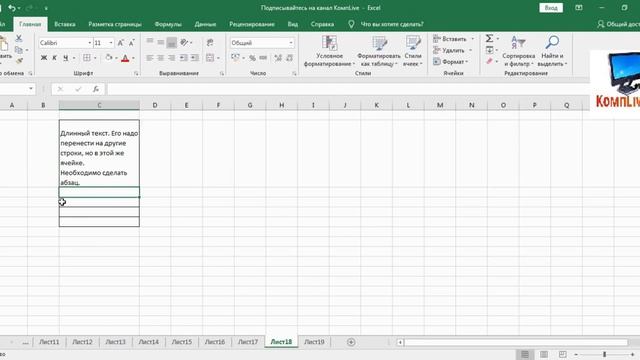This screenshot has width=640, height=360.
Task: Click Формат cells button
Action: tap(451, 62)
